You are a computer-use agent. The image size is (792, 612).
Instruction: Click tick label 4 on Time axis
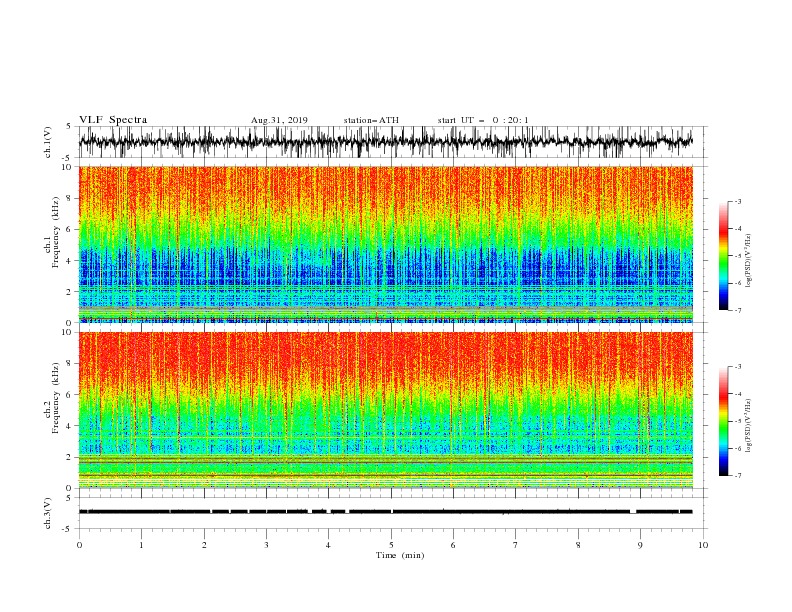pos(328,545)
